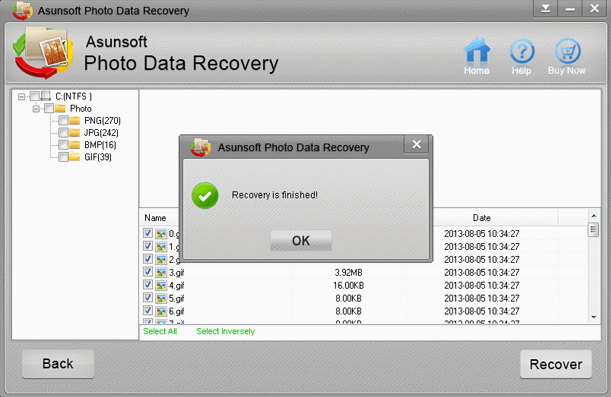The image size is (611, 397).
Task: Click the image file icon for 5.gif
Action: pos(161,298)
